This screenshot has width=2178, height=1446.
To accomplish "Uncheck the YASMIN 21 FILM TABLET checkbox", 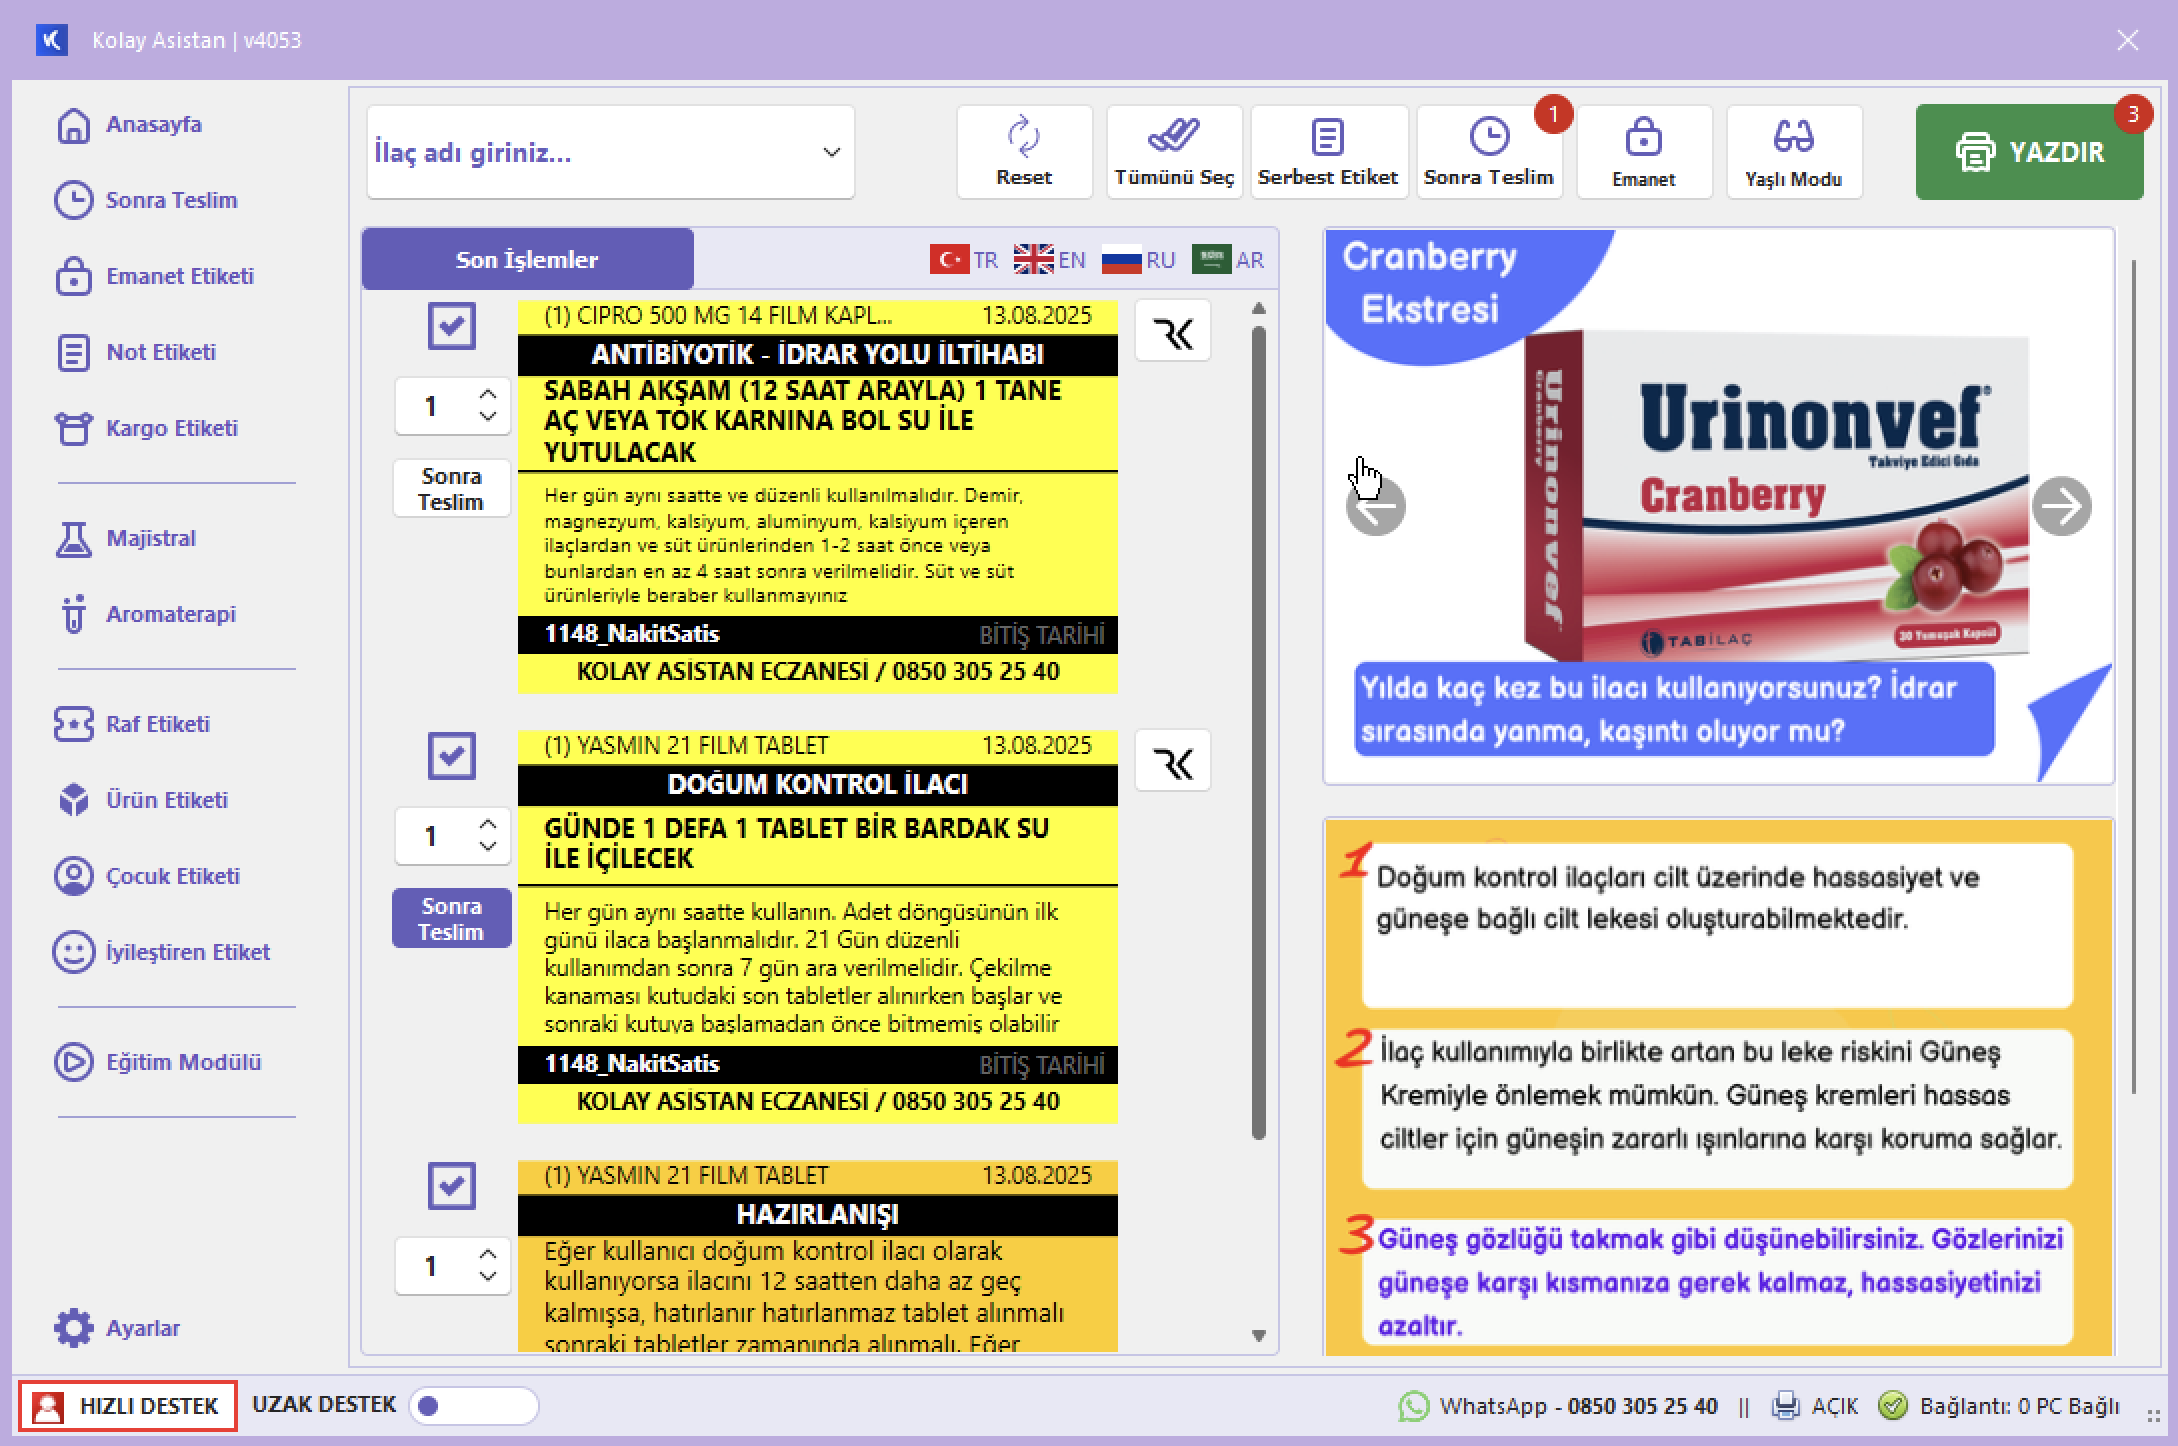I will click(451, 757).
